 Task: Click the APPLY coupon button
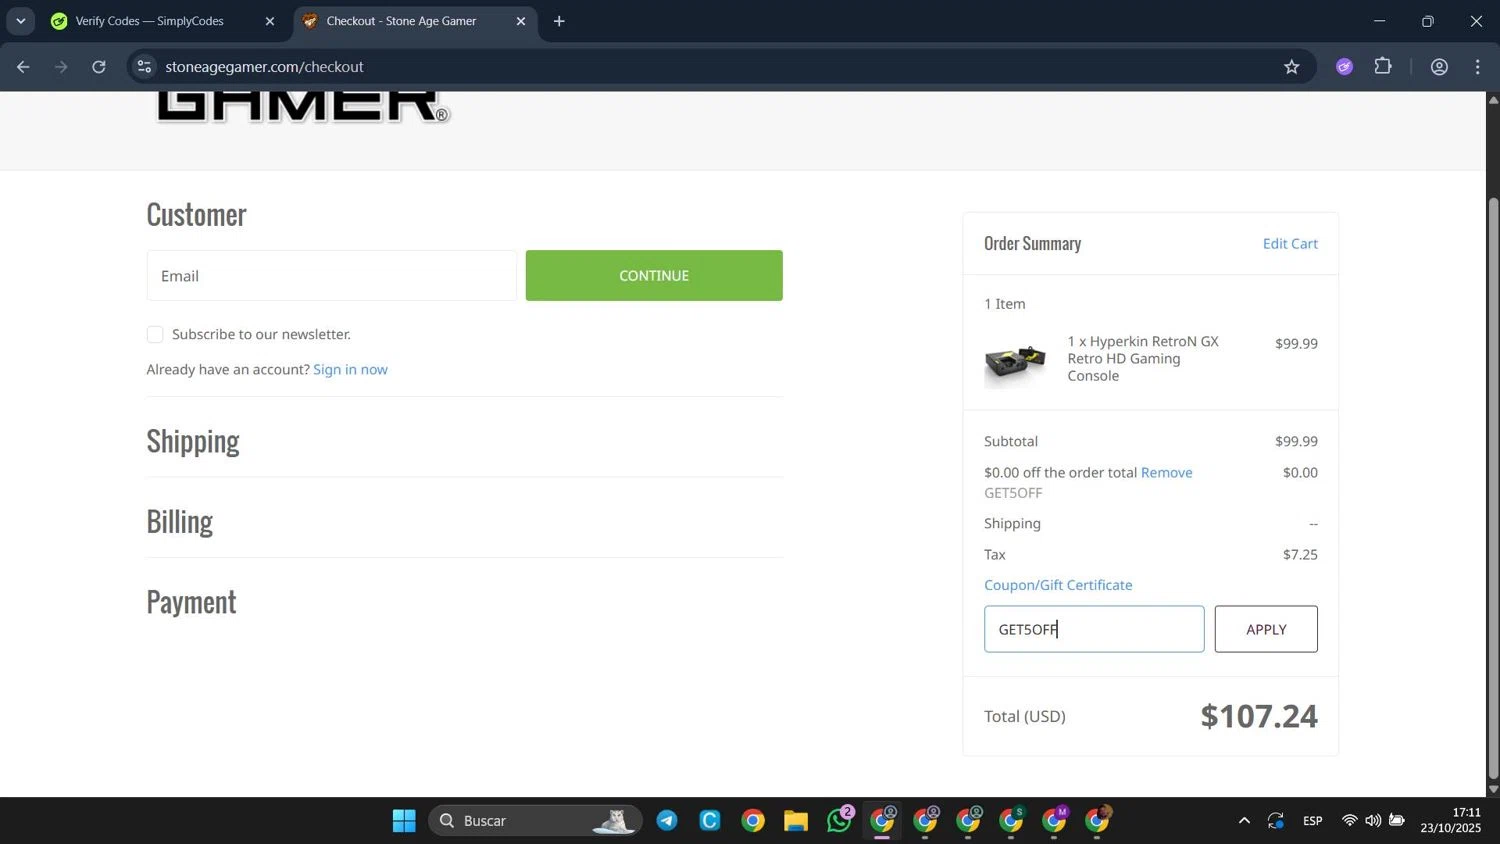pos(1266,629)
